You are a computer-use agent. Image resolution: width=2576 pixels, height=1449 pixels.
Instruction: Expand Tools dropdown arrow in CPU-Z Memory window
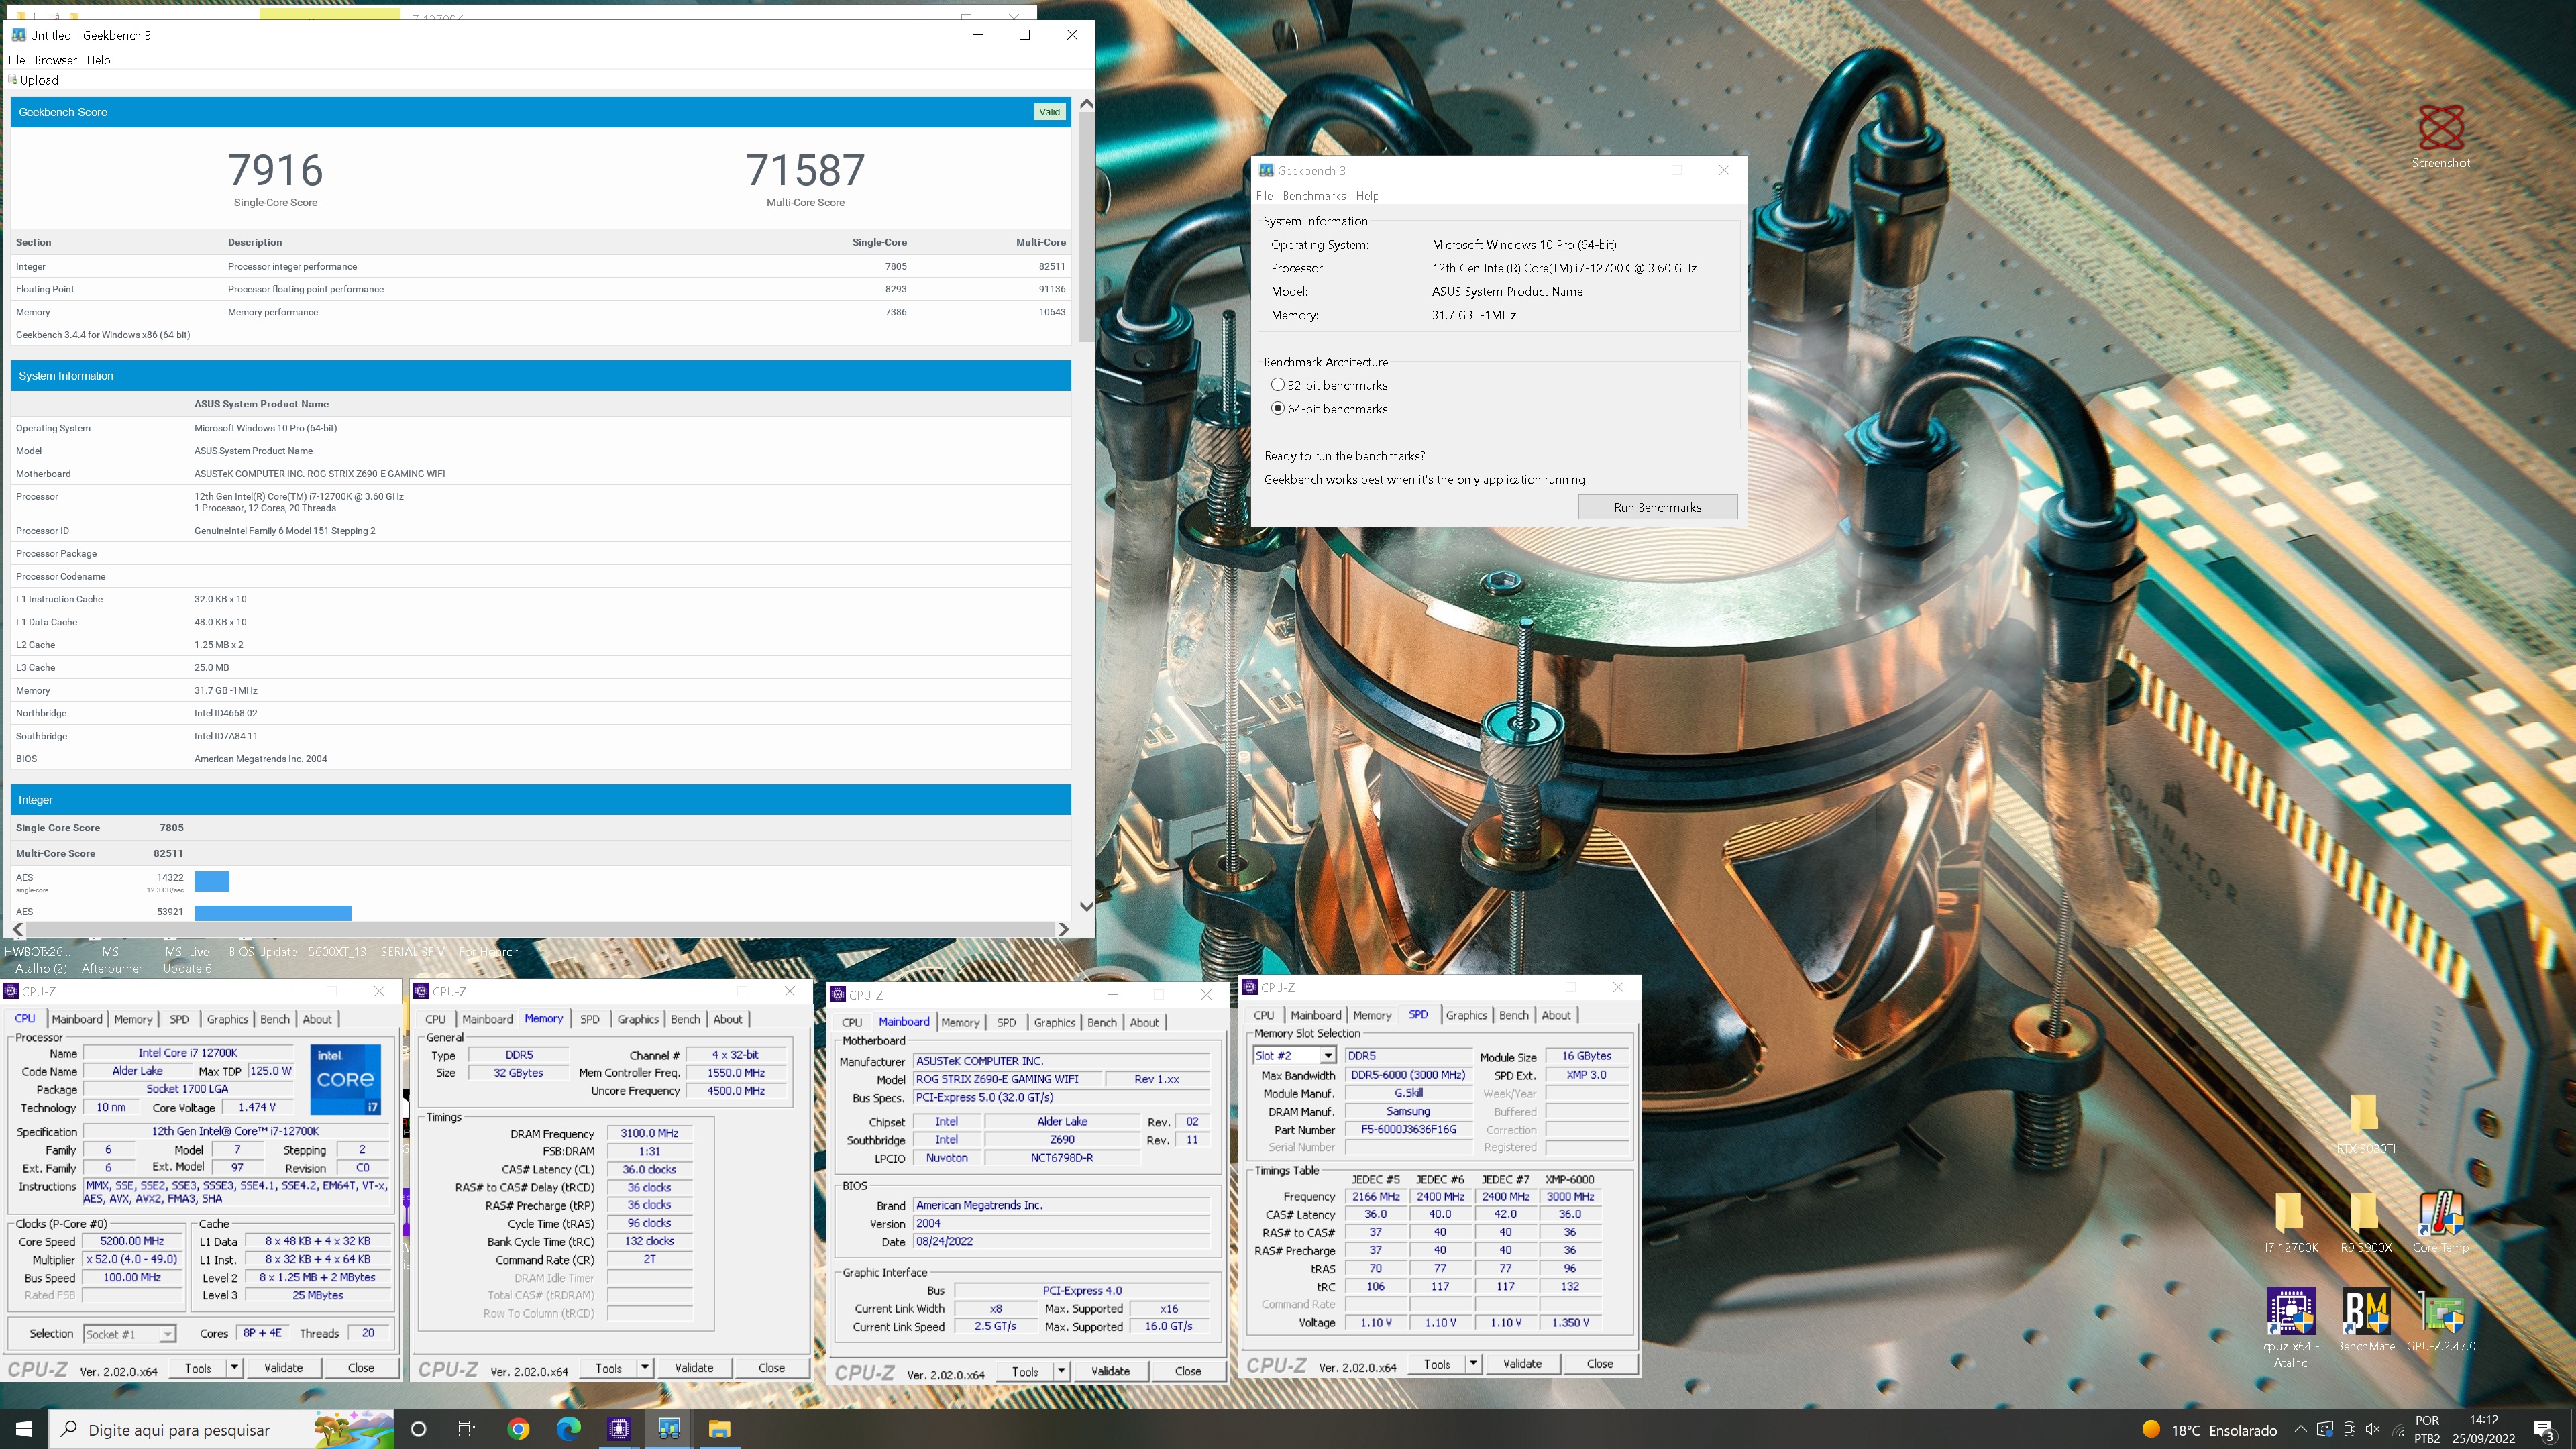(x=645, y=1367)
